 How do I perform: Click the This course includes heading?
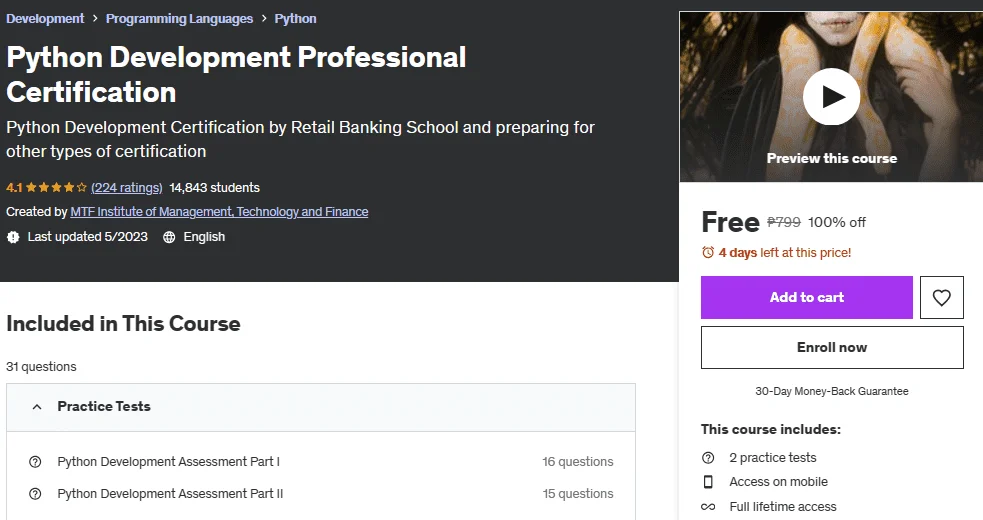pyautogui.click(x=771, y=430)
